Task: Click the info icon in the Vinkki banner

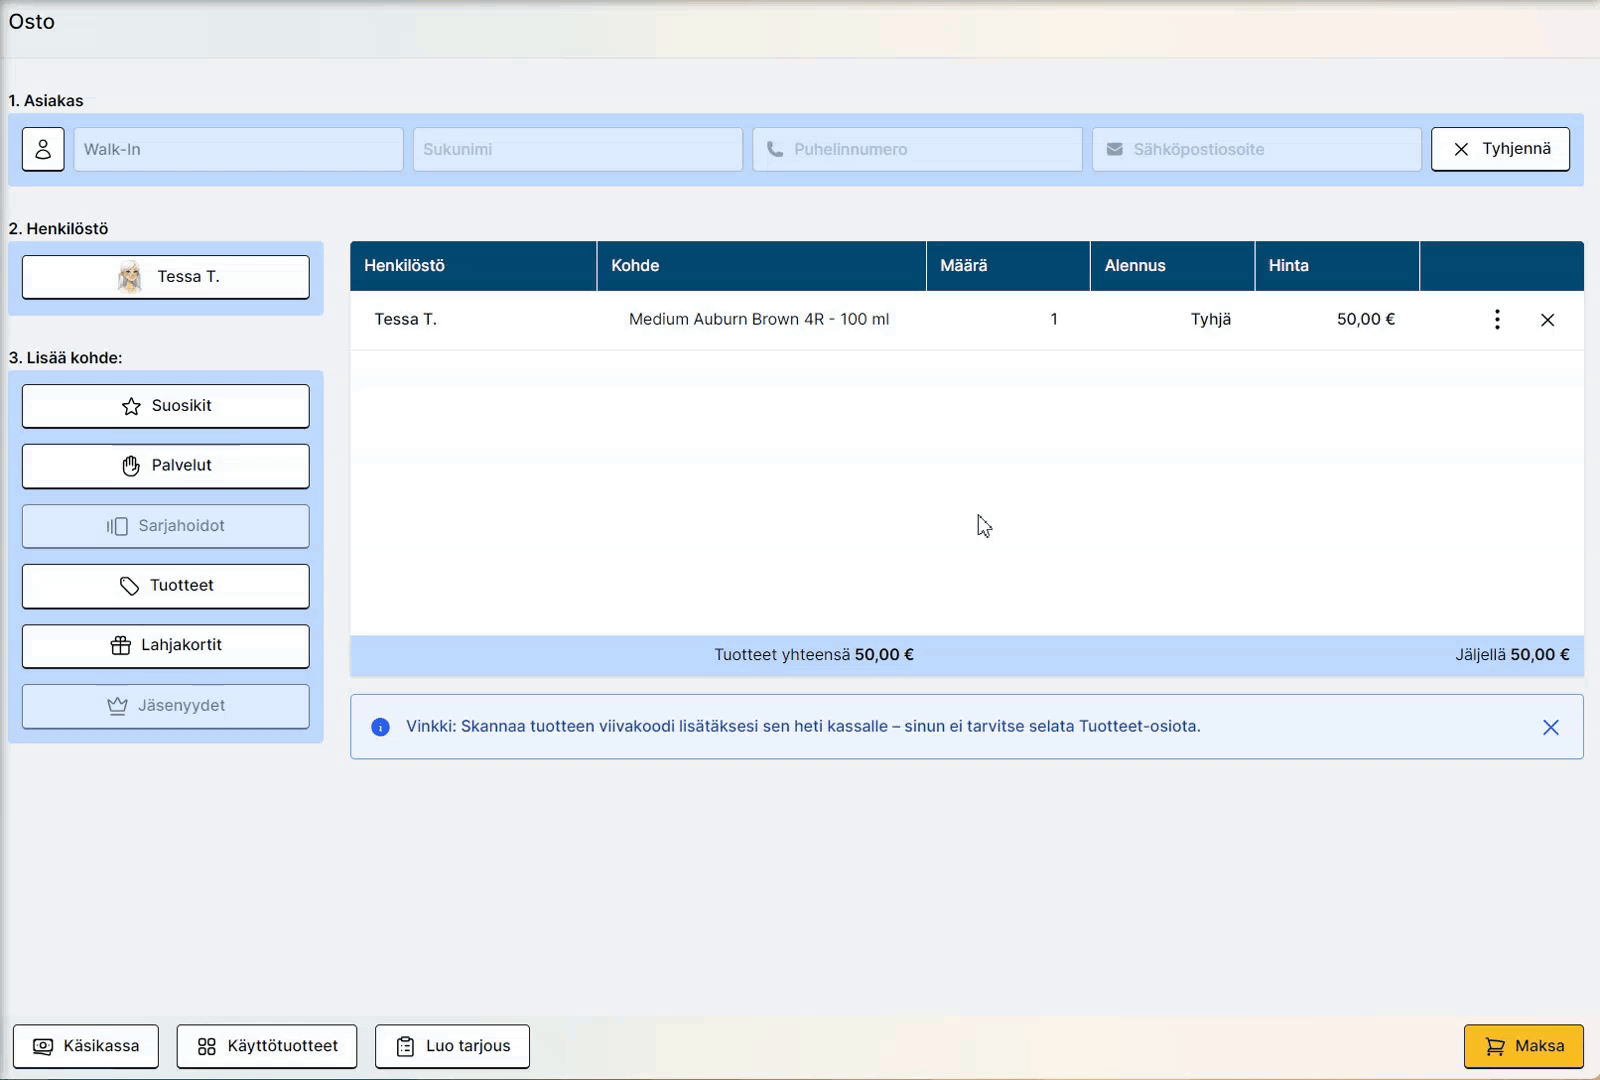Action: [x=380, y=727]
